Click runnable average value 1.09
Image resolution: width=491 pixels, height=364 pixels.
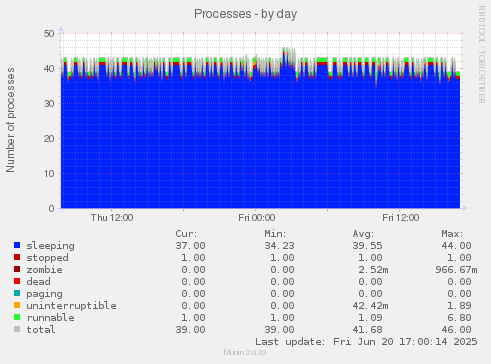pyautogui.click(x=370, y=318)
